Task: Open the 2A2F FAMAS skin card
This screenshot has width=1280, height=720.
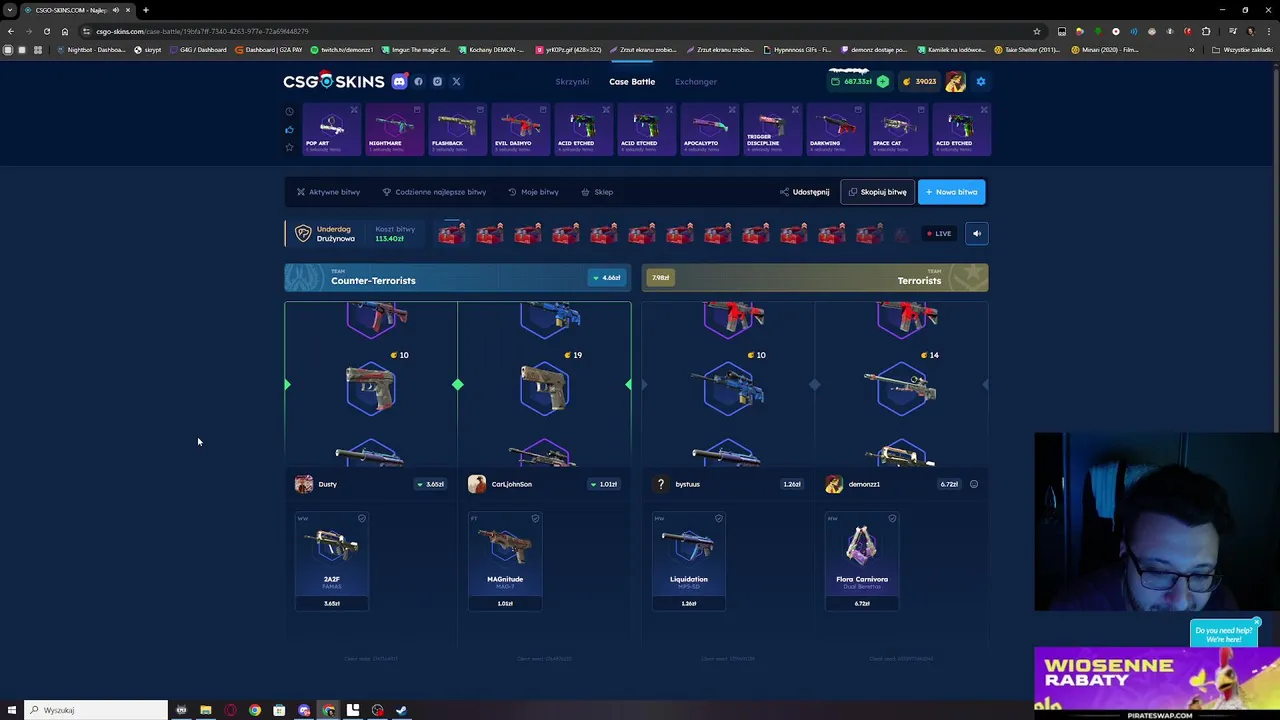Action: [x=332, y=561]
